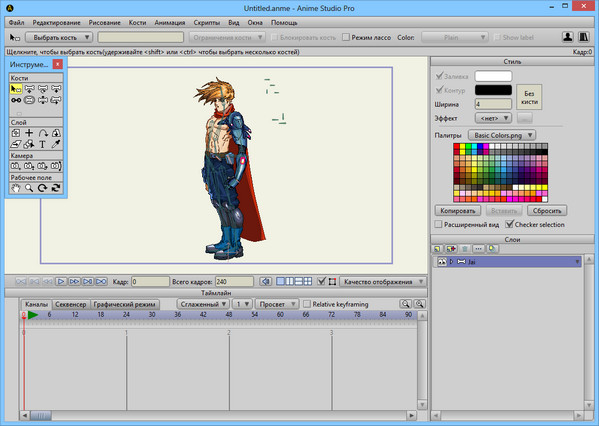Click the Всего кадров field showing 240
Screen dimensions: 599x426
[x=234, y=282]
